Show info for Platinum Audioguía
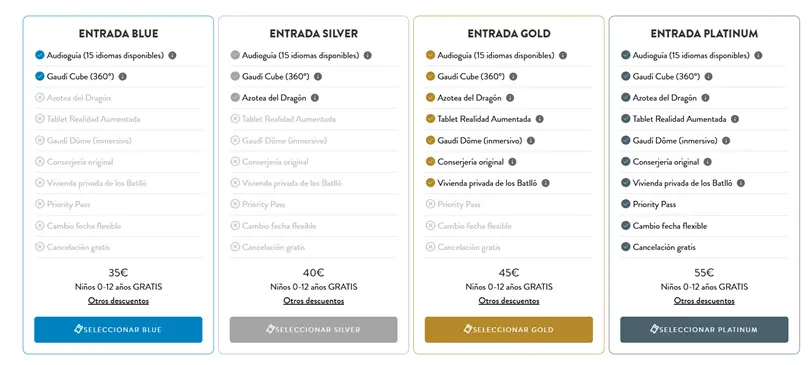812x365 pixels. 758,55
